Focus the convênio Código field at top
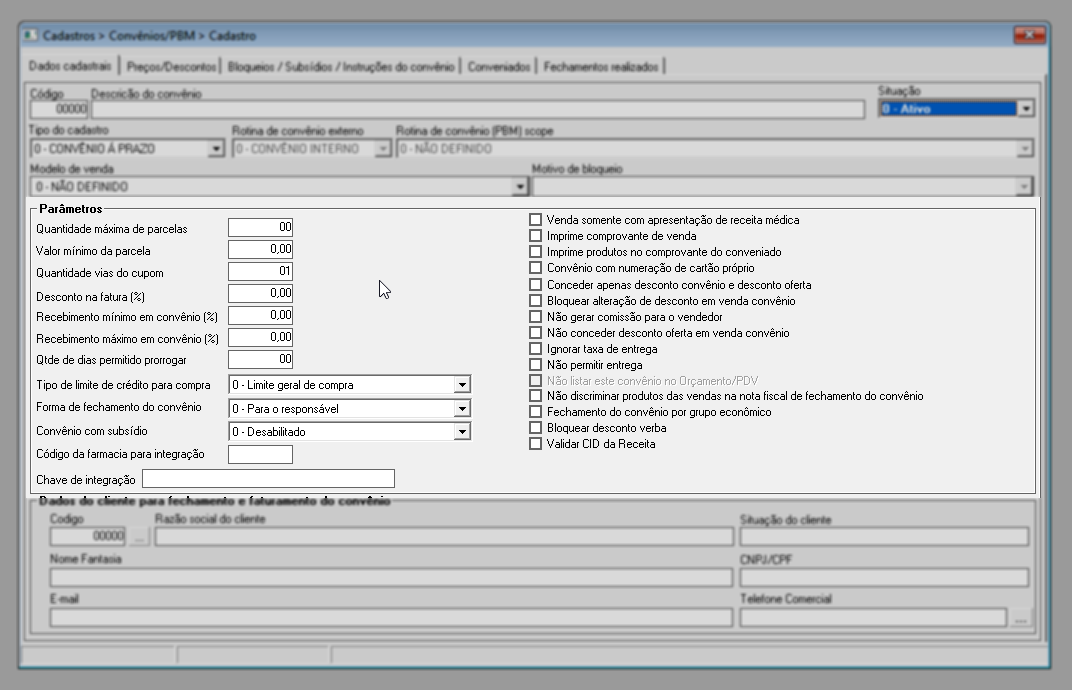 coord(59,109)
